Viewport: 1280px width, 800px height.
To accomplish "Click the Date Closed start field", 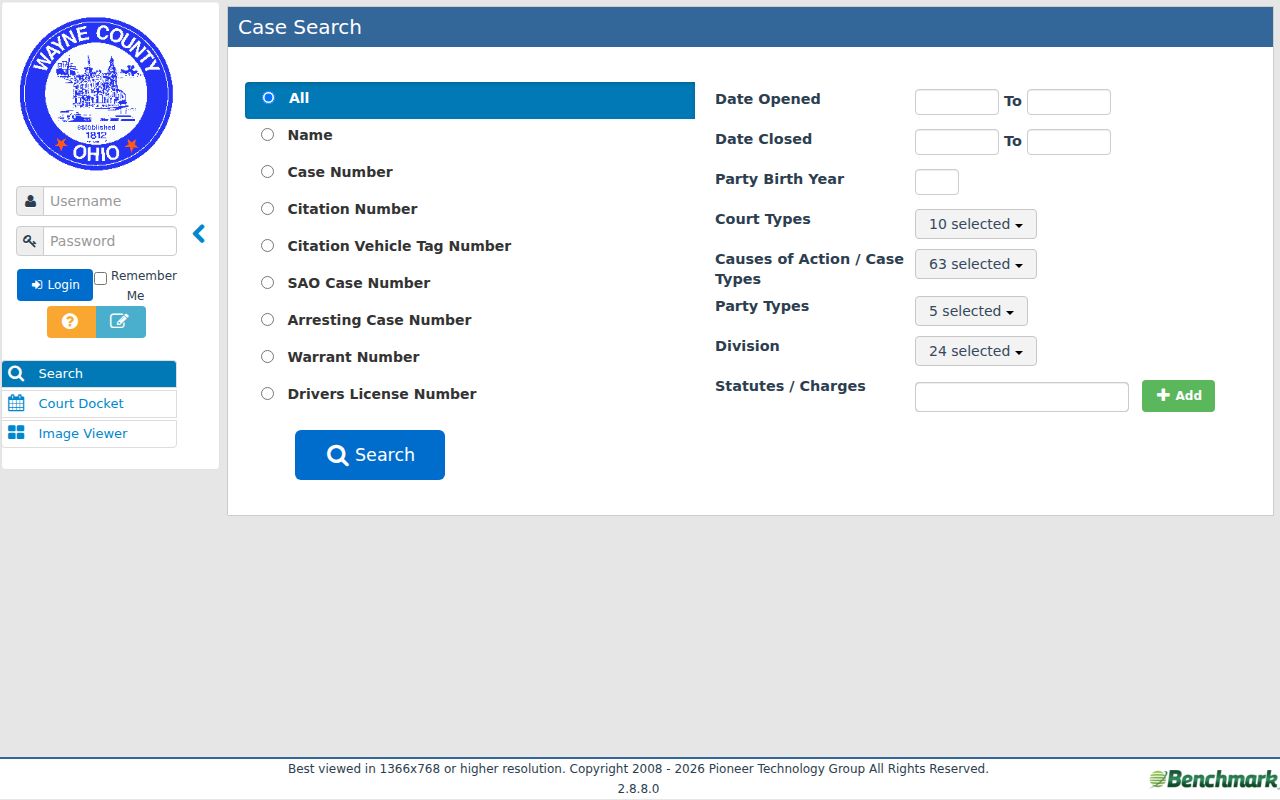I will click(x=957, y=142).
